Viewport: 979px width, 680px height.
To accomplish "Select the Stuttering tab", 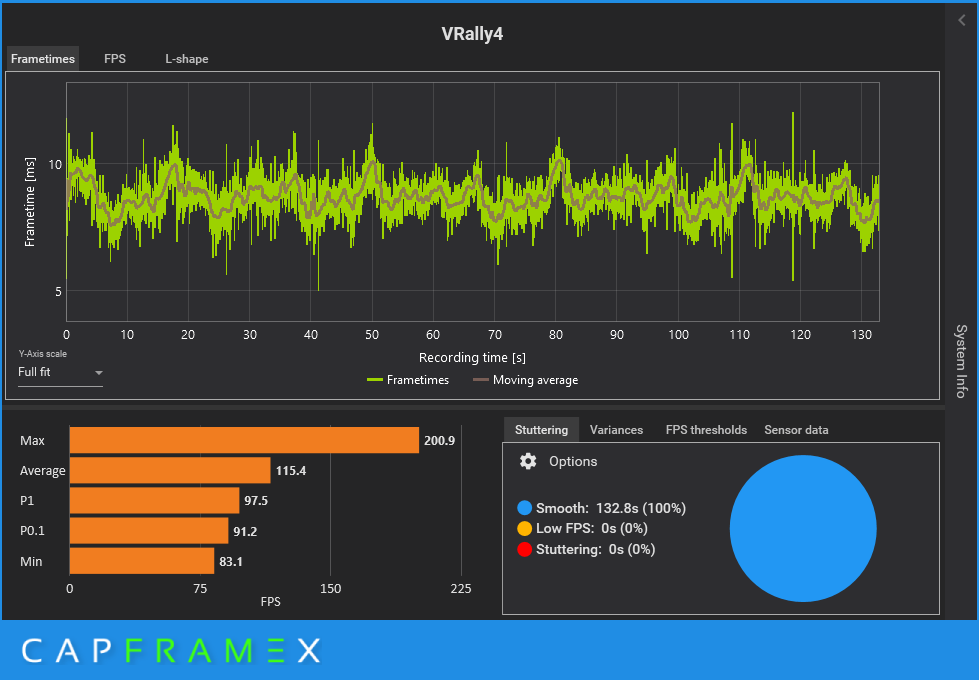I will point(541,430).
